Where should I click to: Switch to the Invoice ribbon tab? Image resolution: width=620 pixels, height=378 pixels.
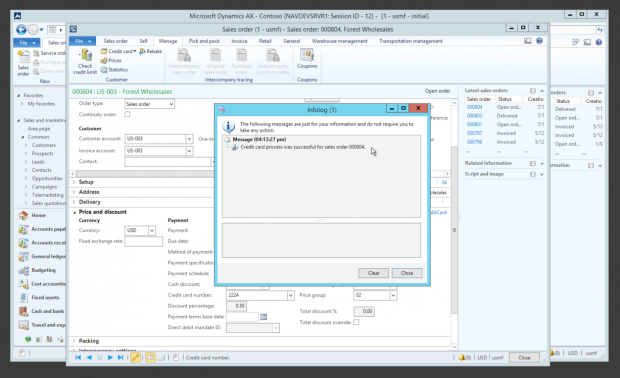point(239,41)
